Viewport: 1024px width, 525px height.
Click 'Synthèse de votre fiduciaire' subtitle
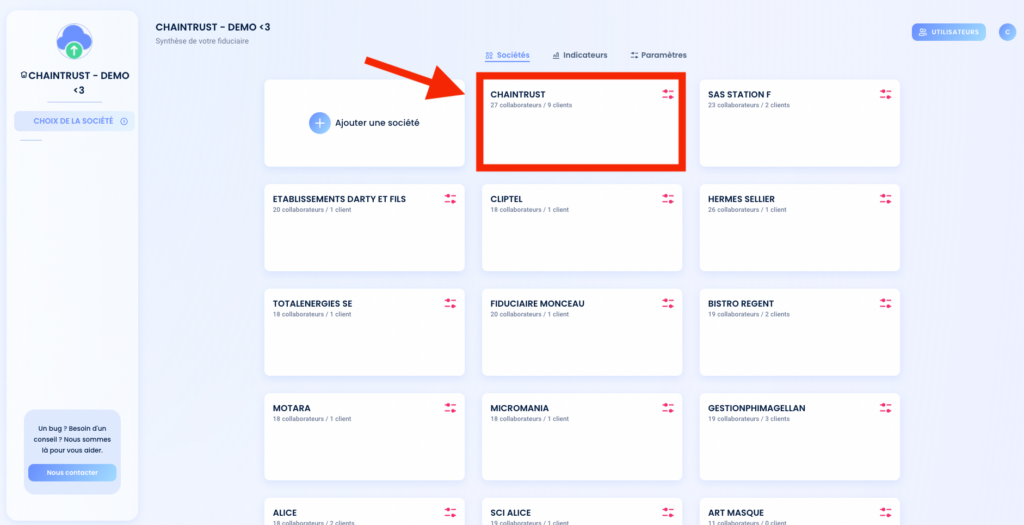point(202,41)
